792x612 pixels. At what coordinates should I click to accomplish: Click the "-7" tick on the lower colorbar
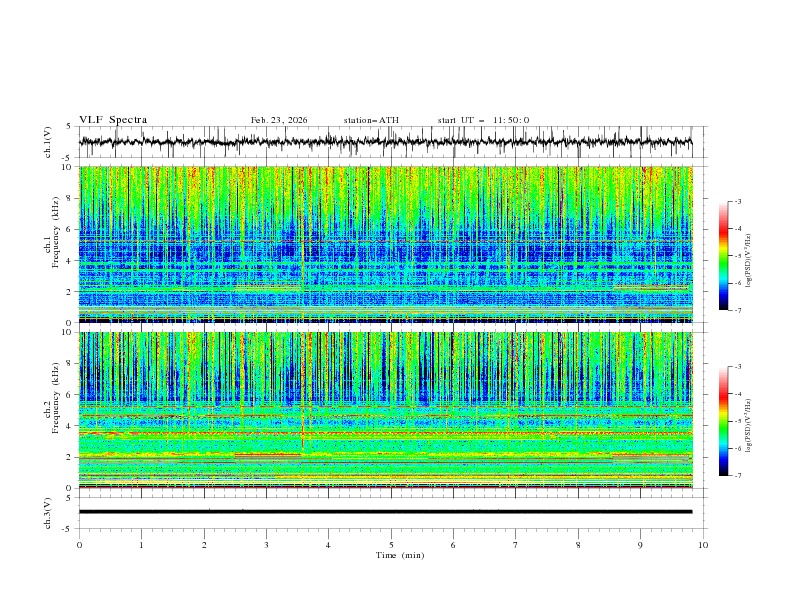[738, 476]
